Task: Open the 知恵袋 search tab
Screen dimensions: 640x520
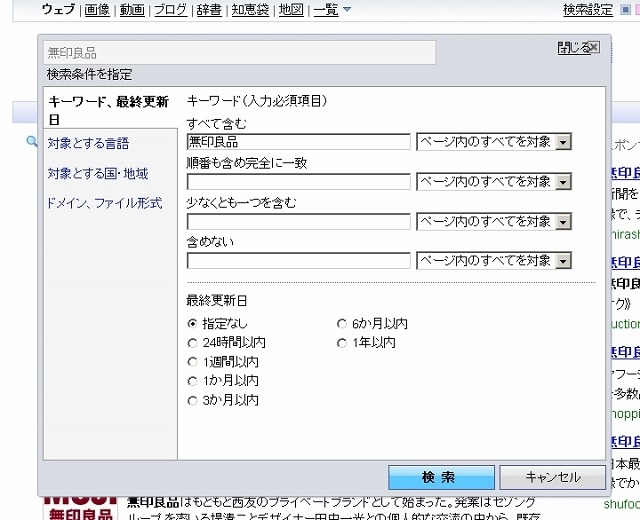Action: tap(250, 9)
